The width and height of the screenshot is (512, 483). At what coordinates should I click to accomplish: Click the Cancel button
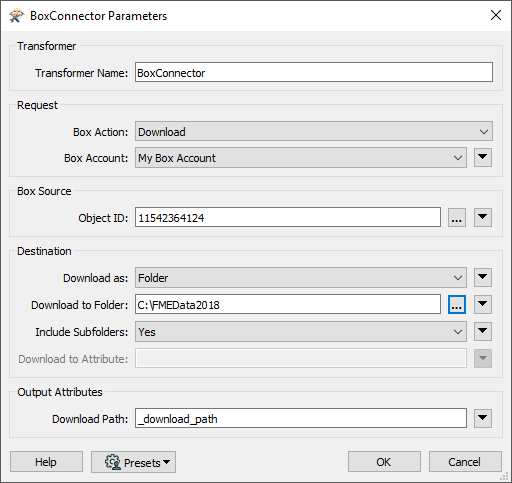[x=465, y=462]
